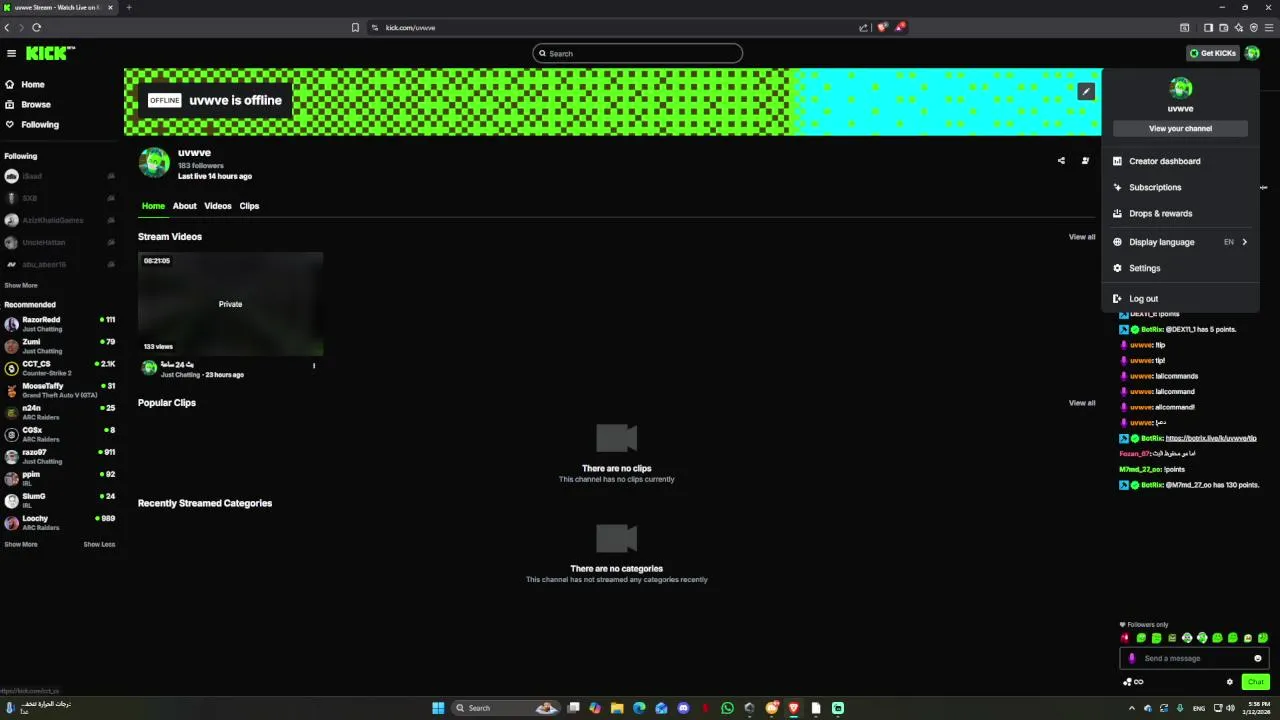This screenshot has height=720, width=1280.
Task: Open the browser main menu
Action: (x=1270, y=27)
